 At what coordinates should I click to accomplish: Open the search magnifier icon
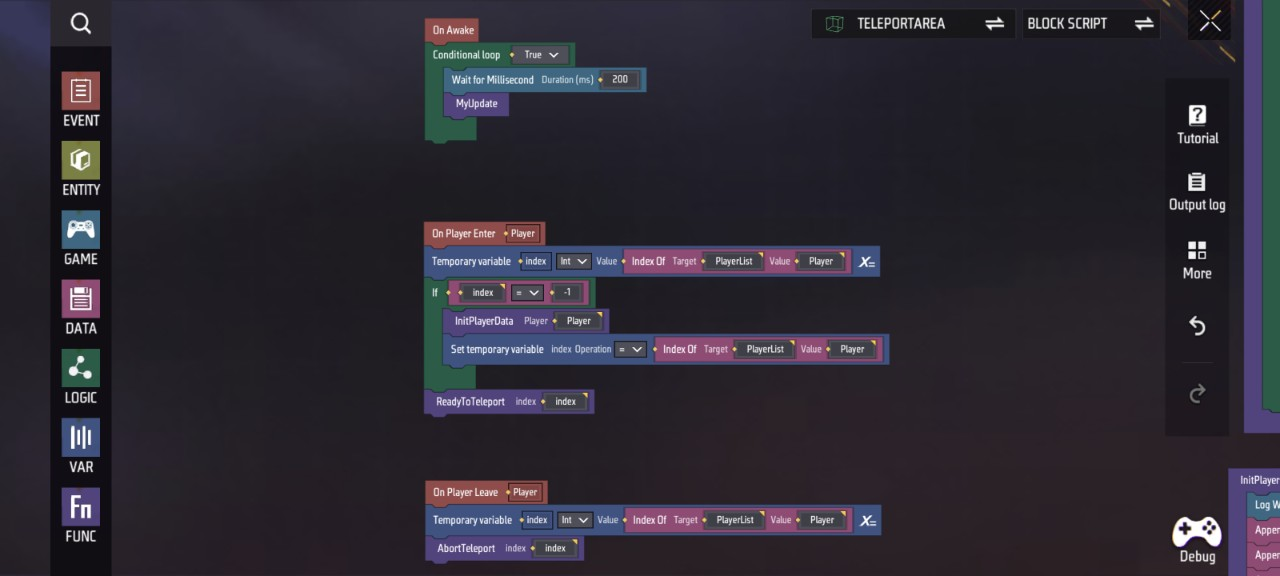(x=81, y=24)
